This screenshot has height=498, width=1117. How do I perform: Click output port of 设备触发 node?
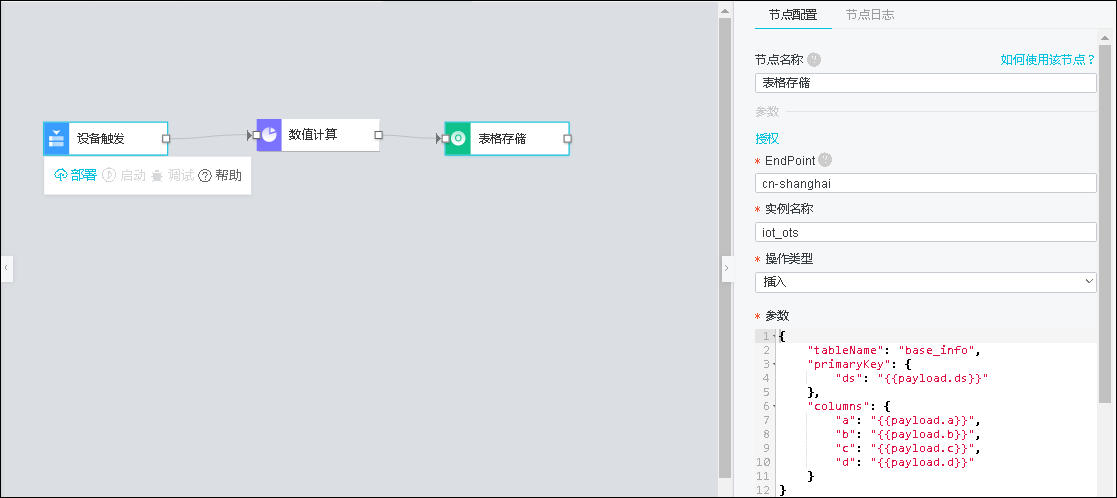pyautogui.click(x=166, y=138)
